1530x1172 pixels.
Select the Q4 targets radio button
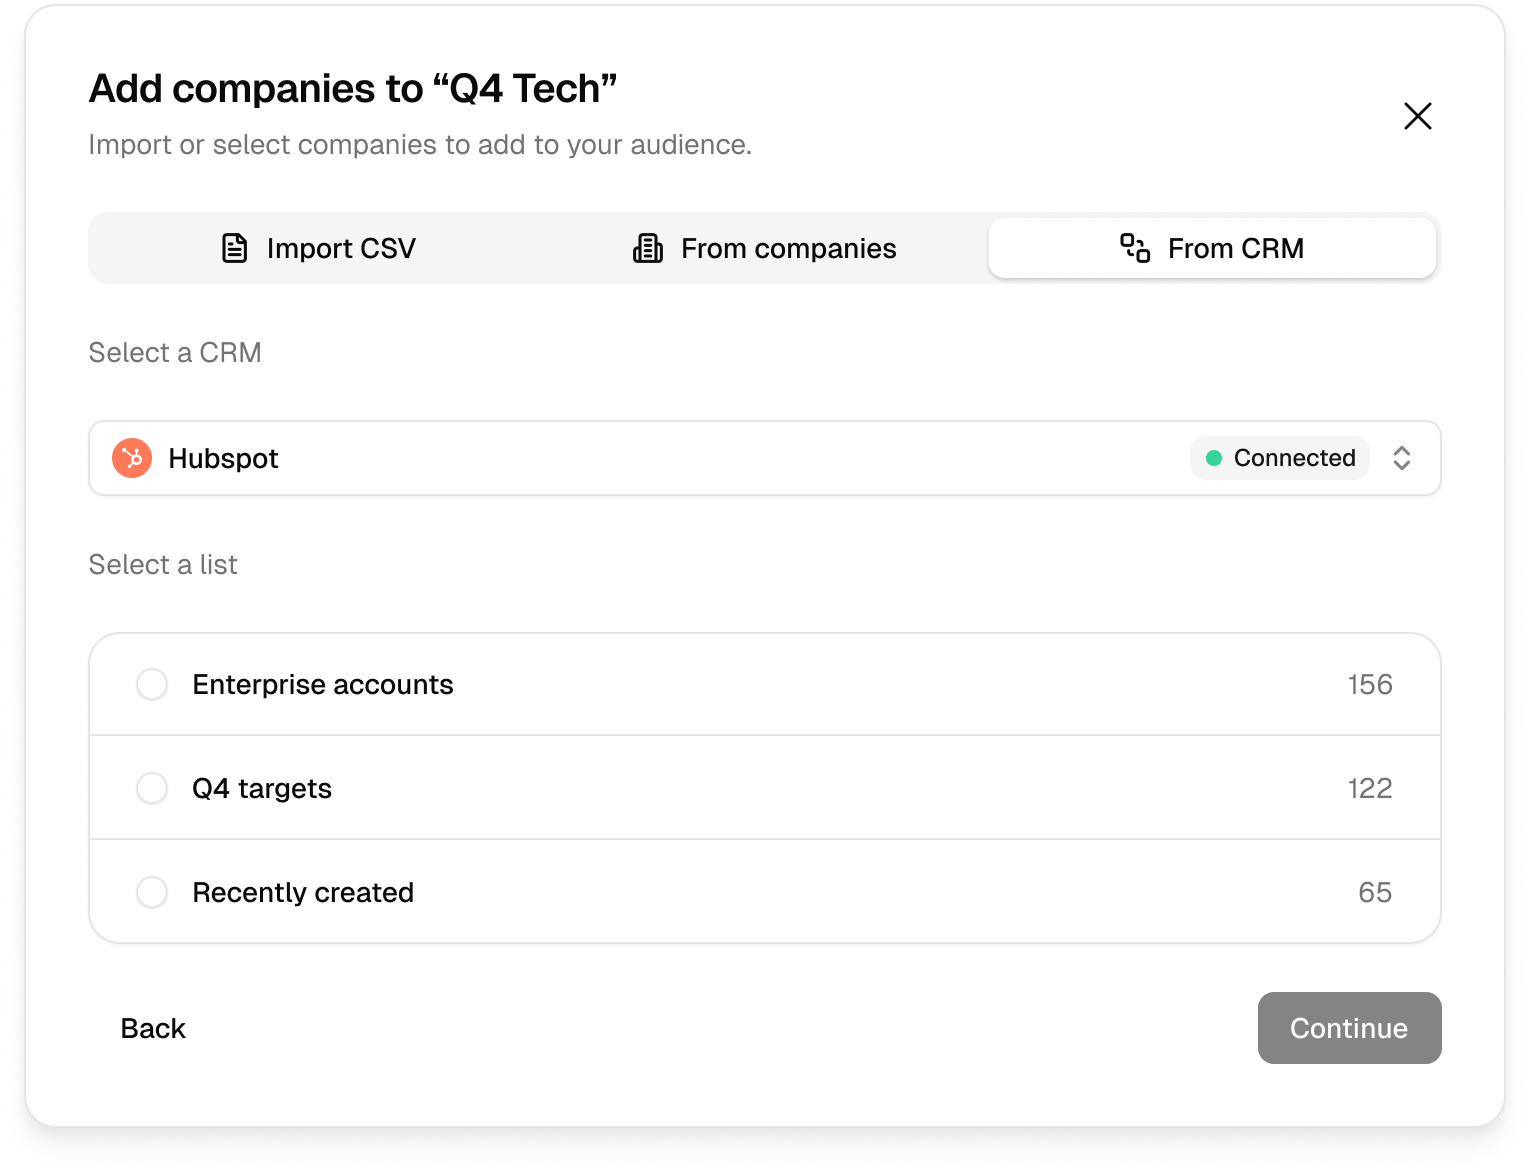coord(152,788)
